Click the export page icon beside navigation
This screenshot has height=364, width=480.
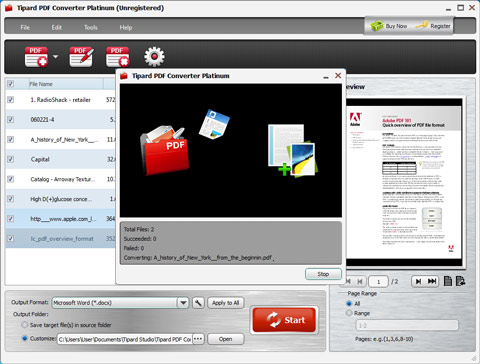[460, 281]
